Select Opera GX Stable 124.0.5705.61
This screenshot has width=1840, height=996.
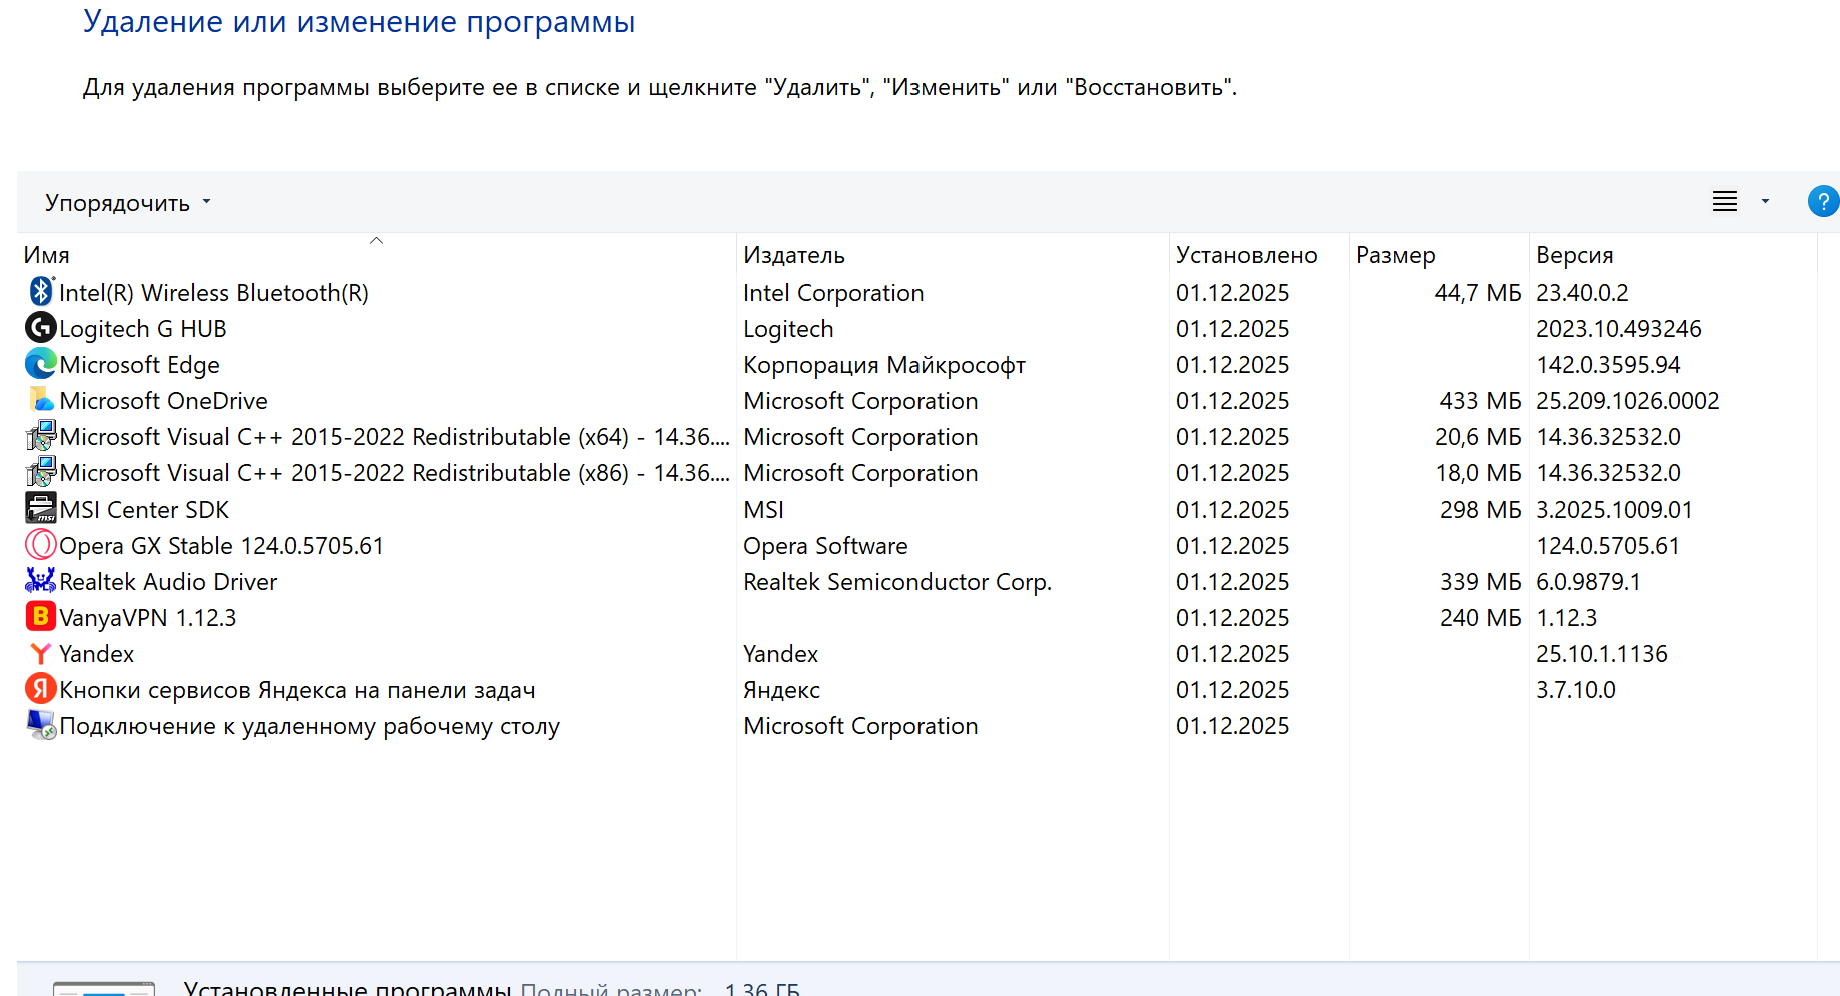point(221,546)
